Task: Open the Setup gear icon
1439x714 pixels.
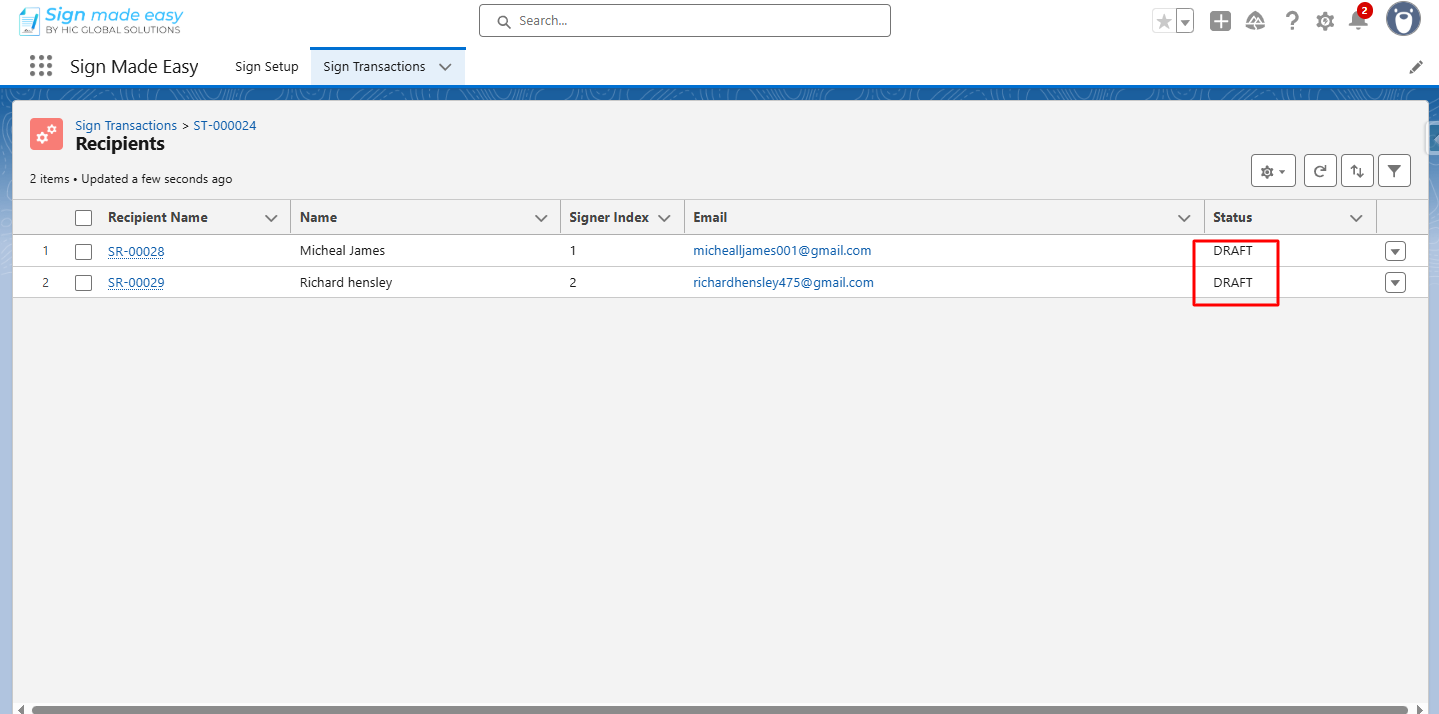Action: 1324,21
